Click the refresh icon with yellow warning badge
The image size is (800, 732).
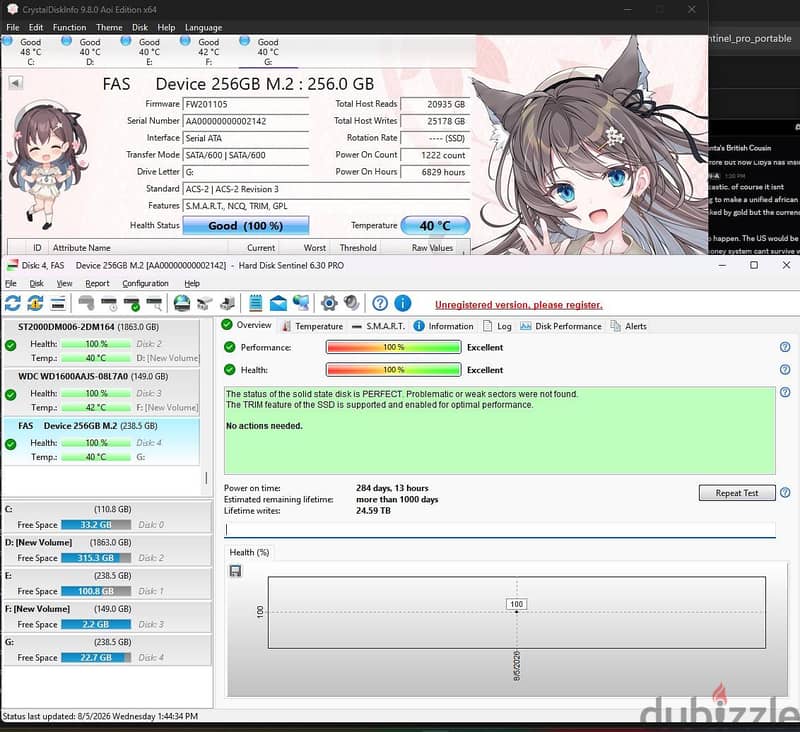click(35, 303)
